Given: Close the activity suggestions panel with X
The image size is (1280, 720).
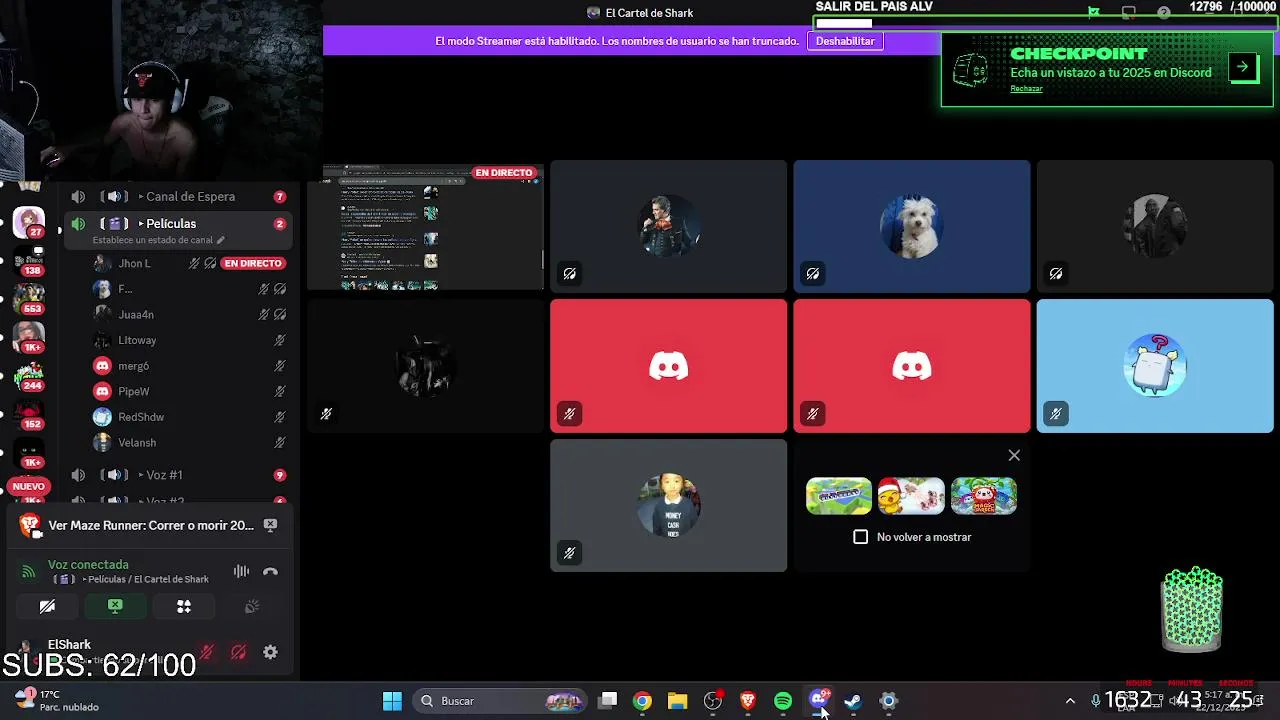Looking at the screenshot, I should [x=1014, y=455].
